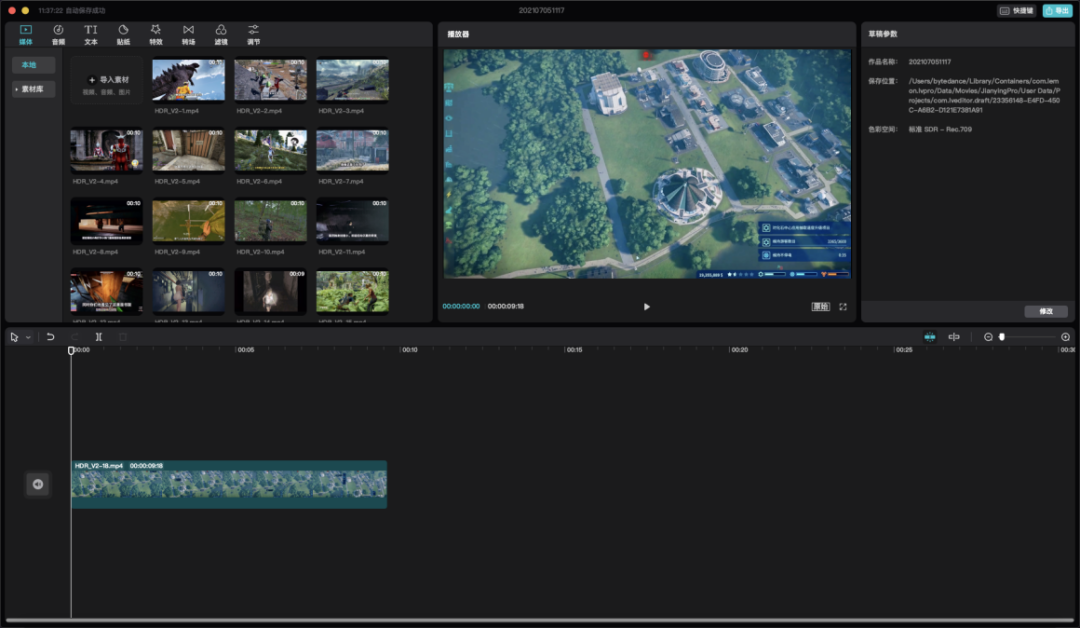
Task: Select the HDR_V2-18.mp4 clip on timeline
Action: (x=229, y=485)
